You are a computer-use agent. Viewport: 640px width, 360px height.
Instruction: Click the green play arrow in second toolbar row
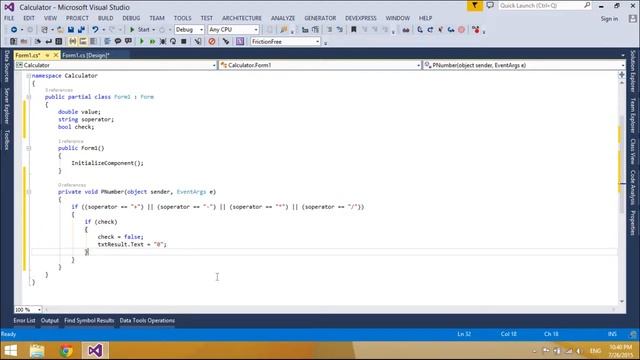click(142, 42)
